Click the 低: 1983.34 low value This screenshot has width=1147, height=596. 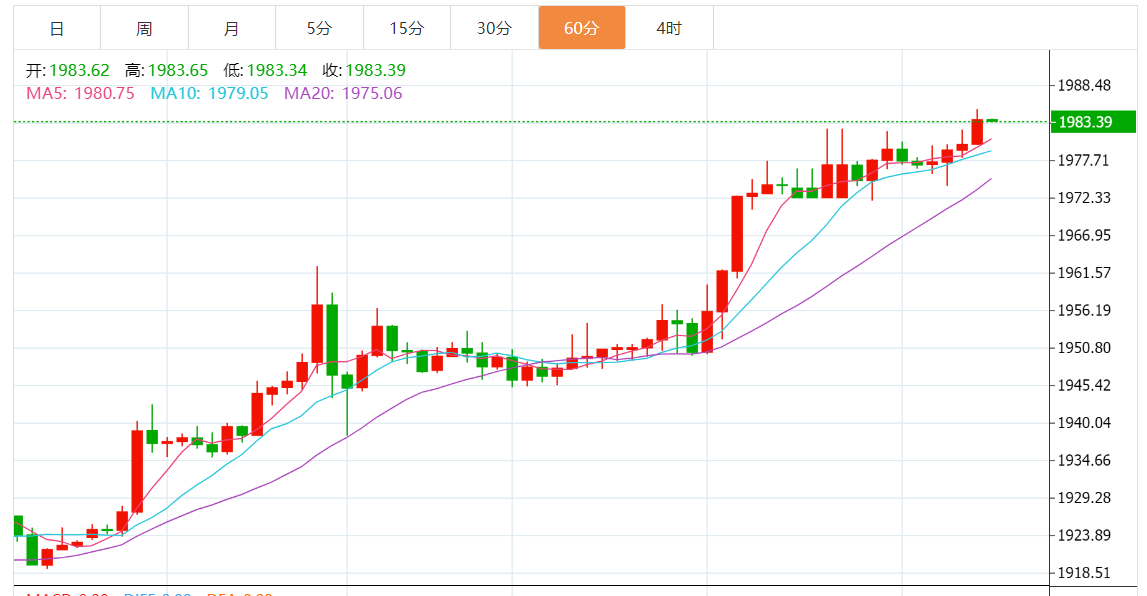click(265, 70)
